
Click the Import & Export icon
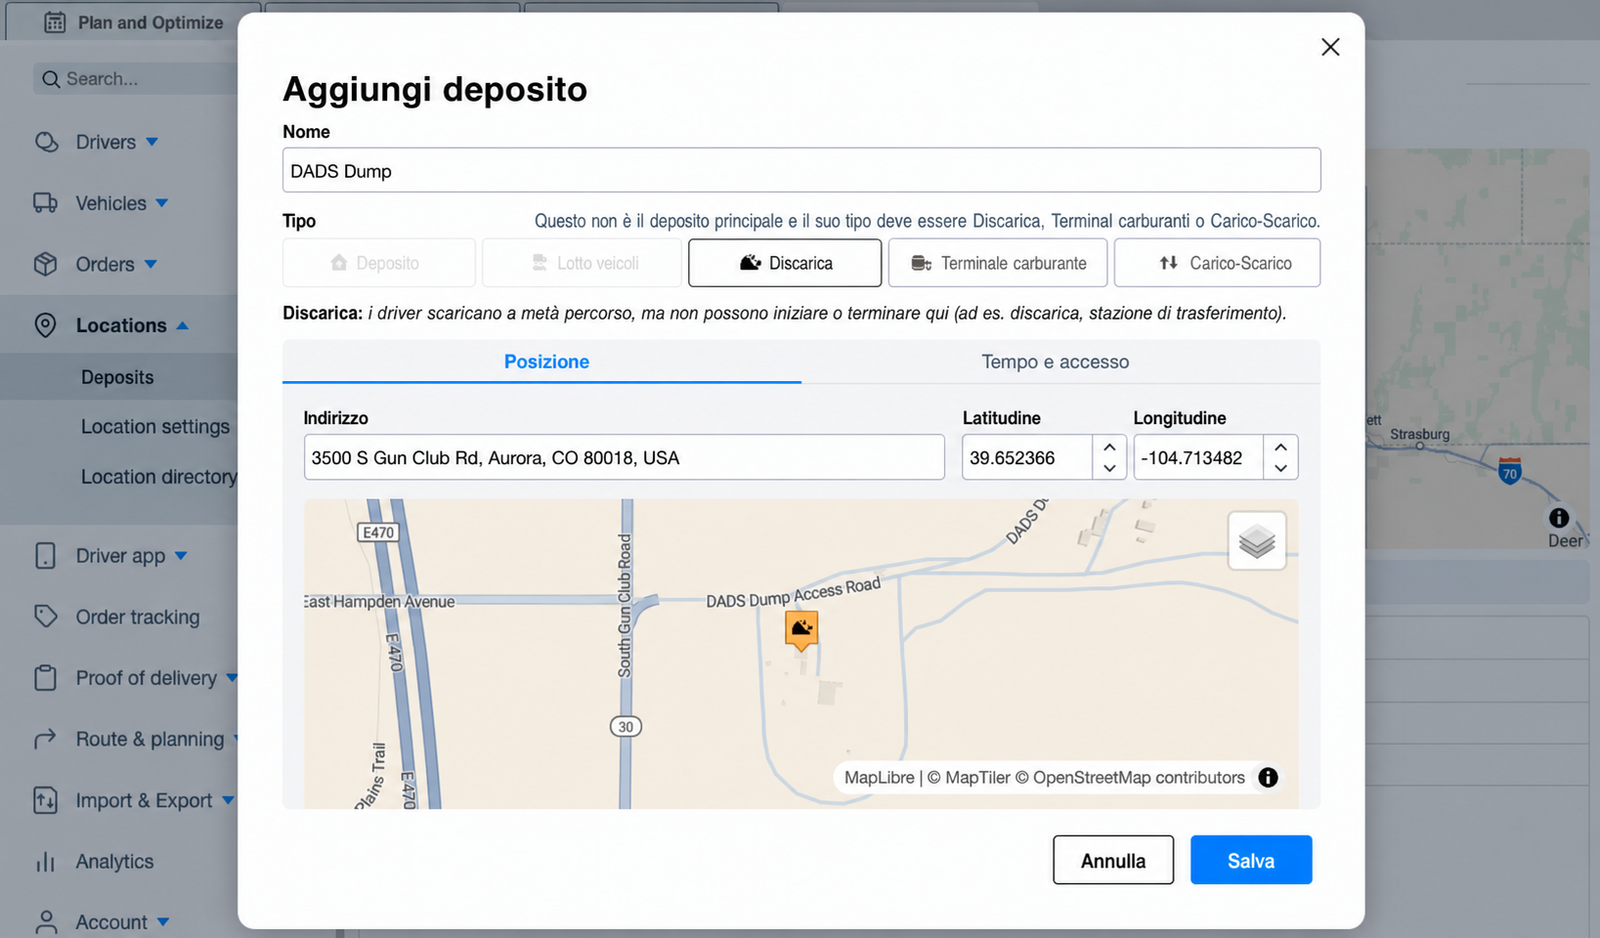(x=46, y=800)
